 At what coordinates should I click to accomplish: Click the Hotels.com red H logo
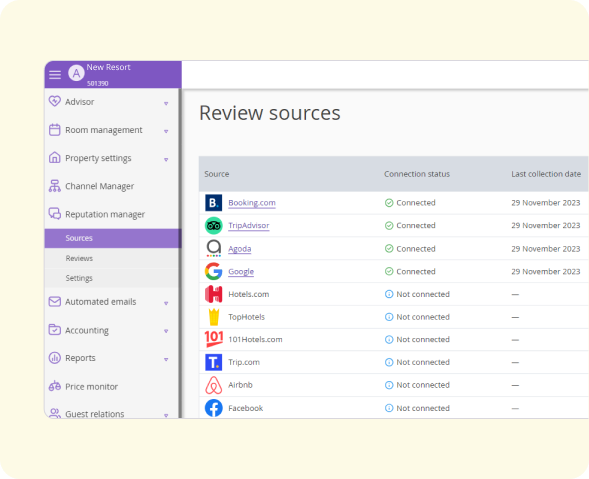tap(213, 294)
